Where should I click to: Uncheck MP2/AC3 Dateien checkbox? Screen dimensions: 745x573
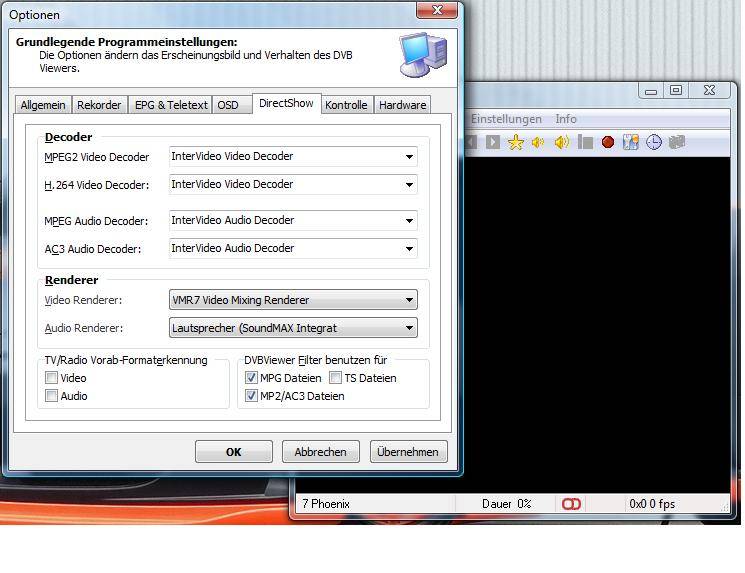click(x=251, y=396)
